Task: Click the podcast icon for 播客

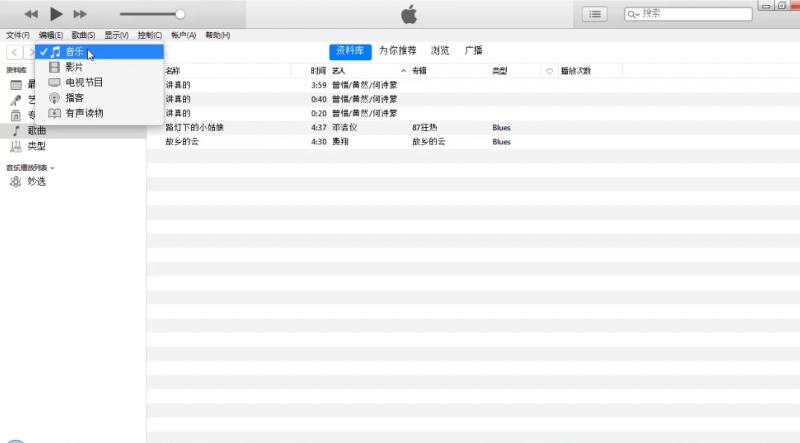Action: pyautogui.click(x=54, y=97)
